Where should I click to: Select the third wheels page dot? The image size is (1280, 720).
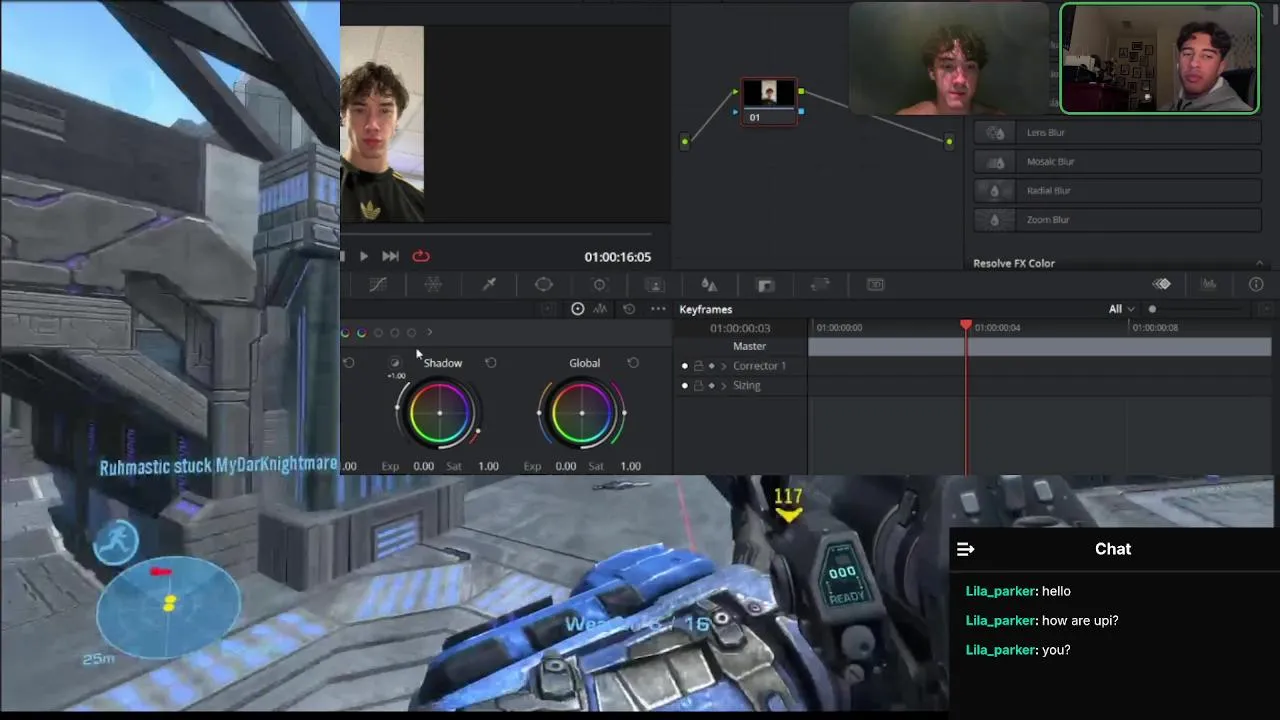point(378,333)
